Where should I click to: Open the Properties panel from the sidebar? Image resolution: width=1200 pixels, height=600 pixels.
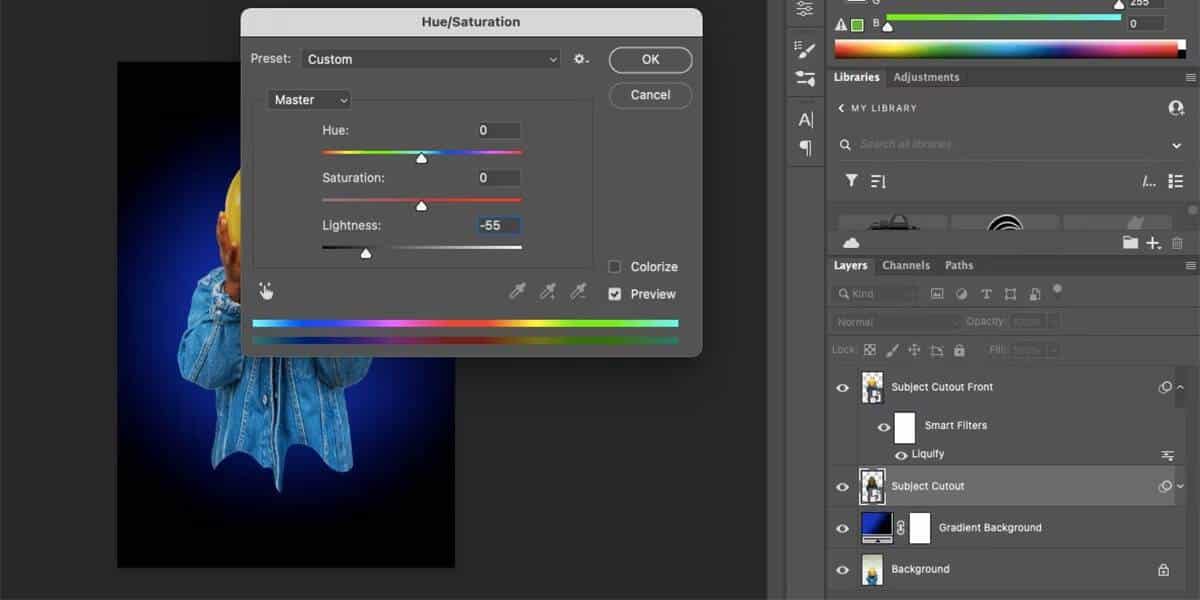point(805,9)
